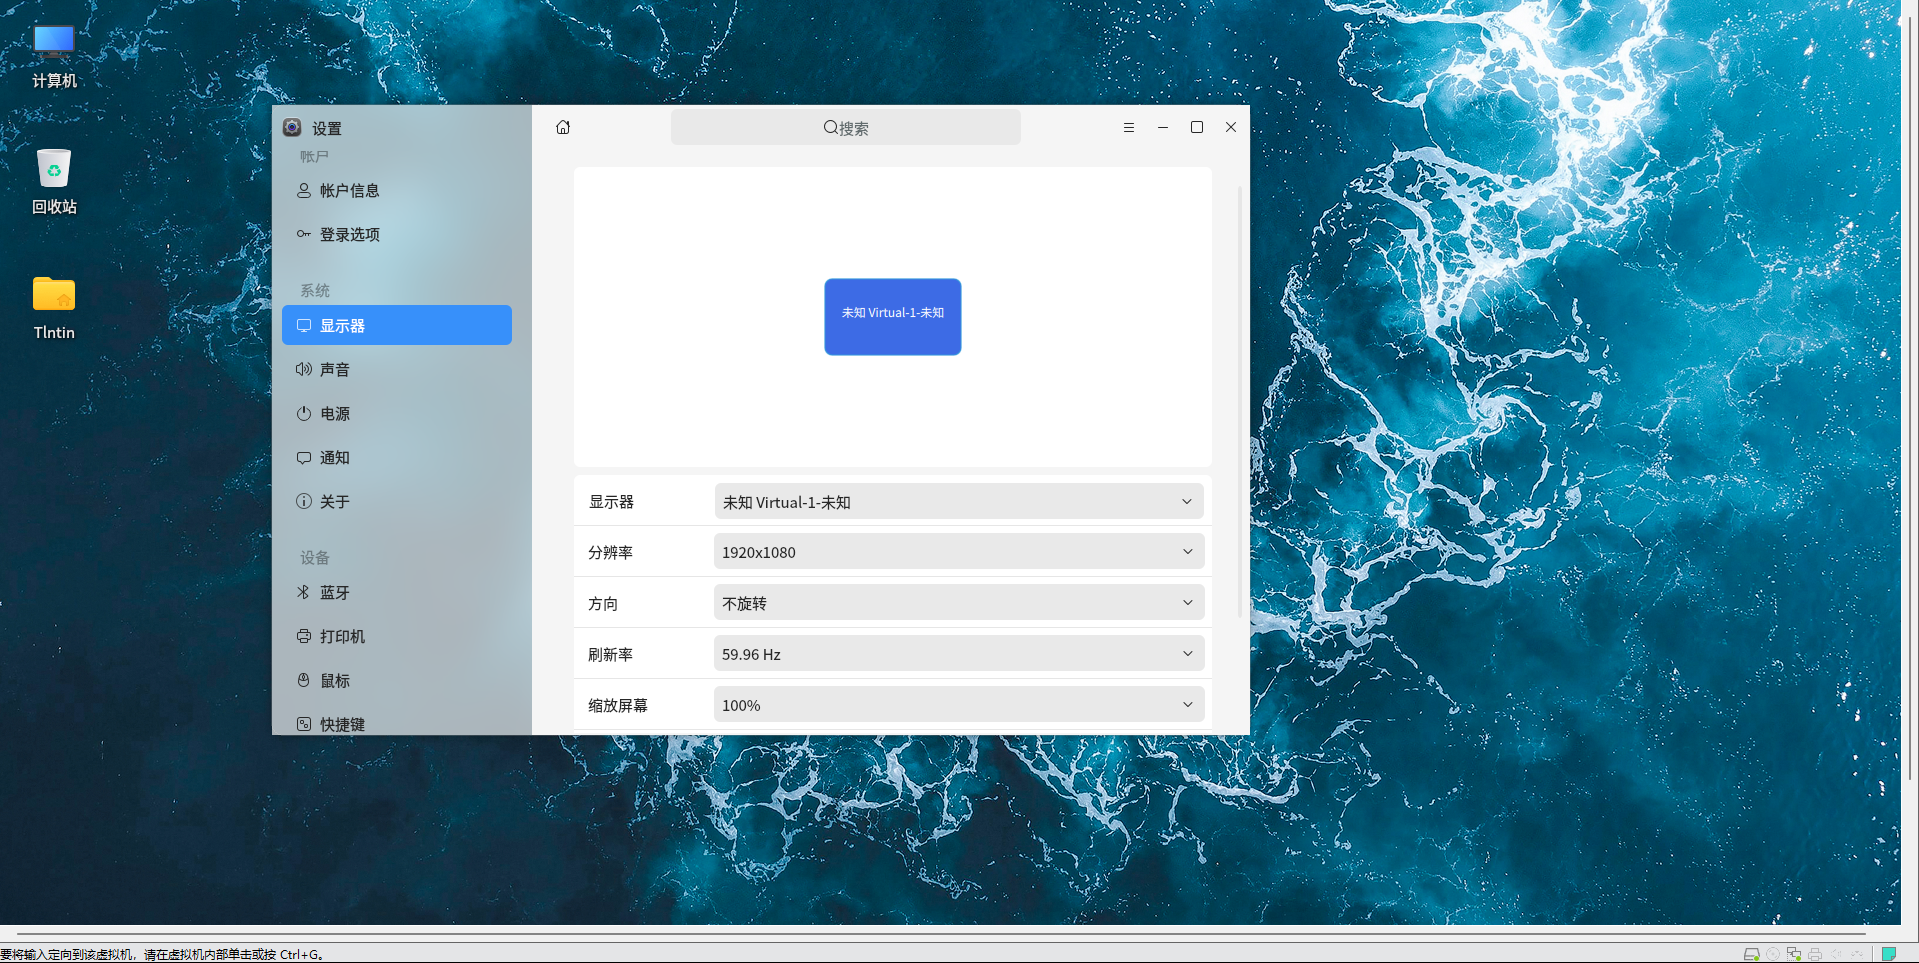The height and width of the screenshot is (963, 1919).
Task: Open 通知 settings in the sidebar
Action: tap(397, 457)
